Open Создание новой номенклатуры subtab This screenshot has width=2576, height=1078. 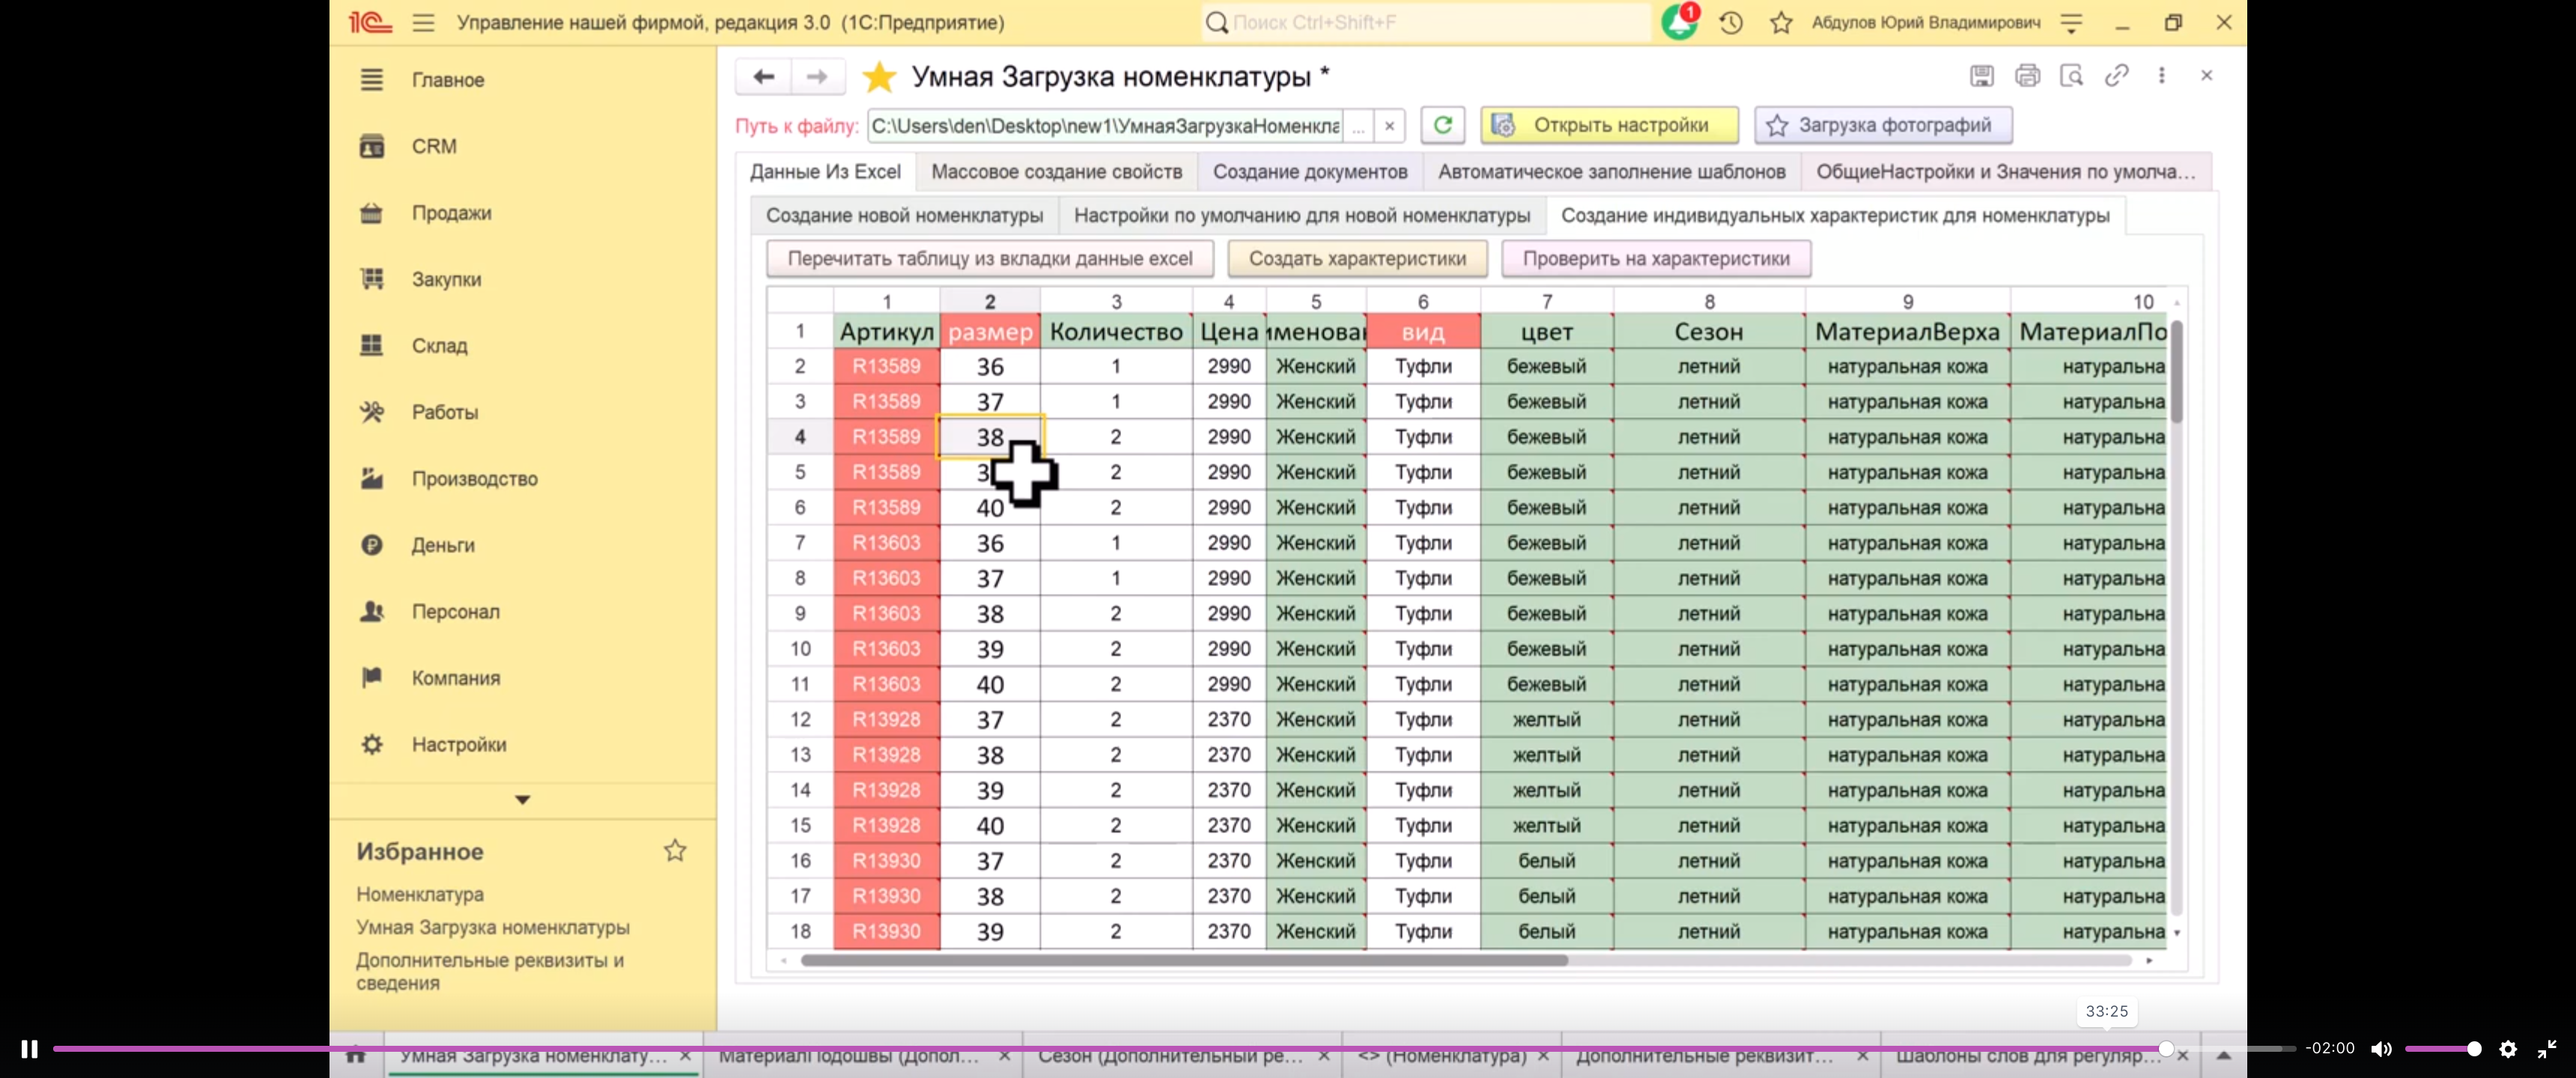click(x=904, y=215)
